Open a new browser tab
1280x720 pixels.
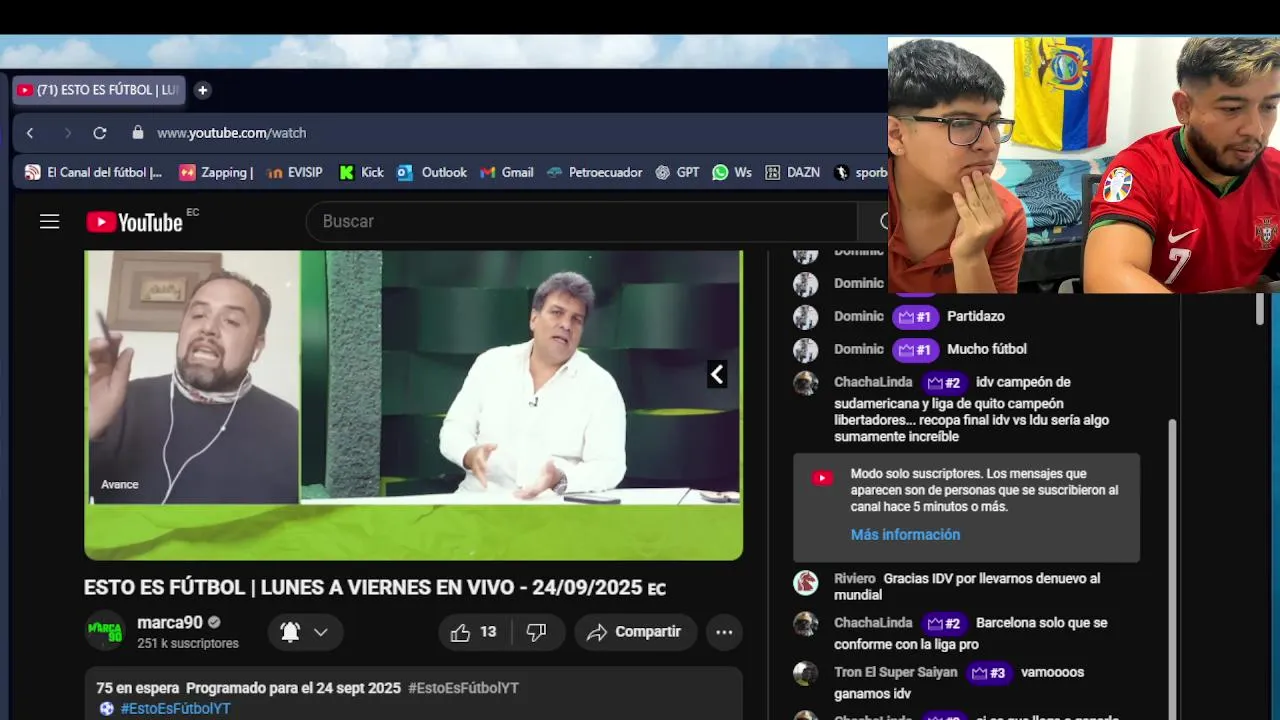(202, 90)
